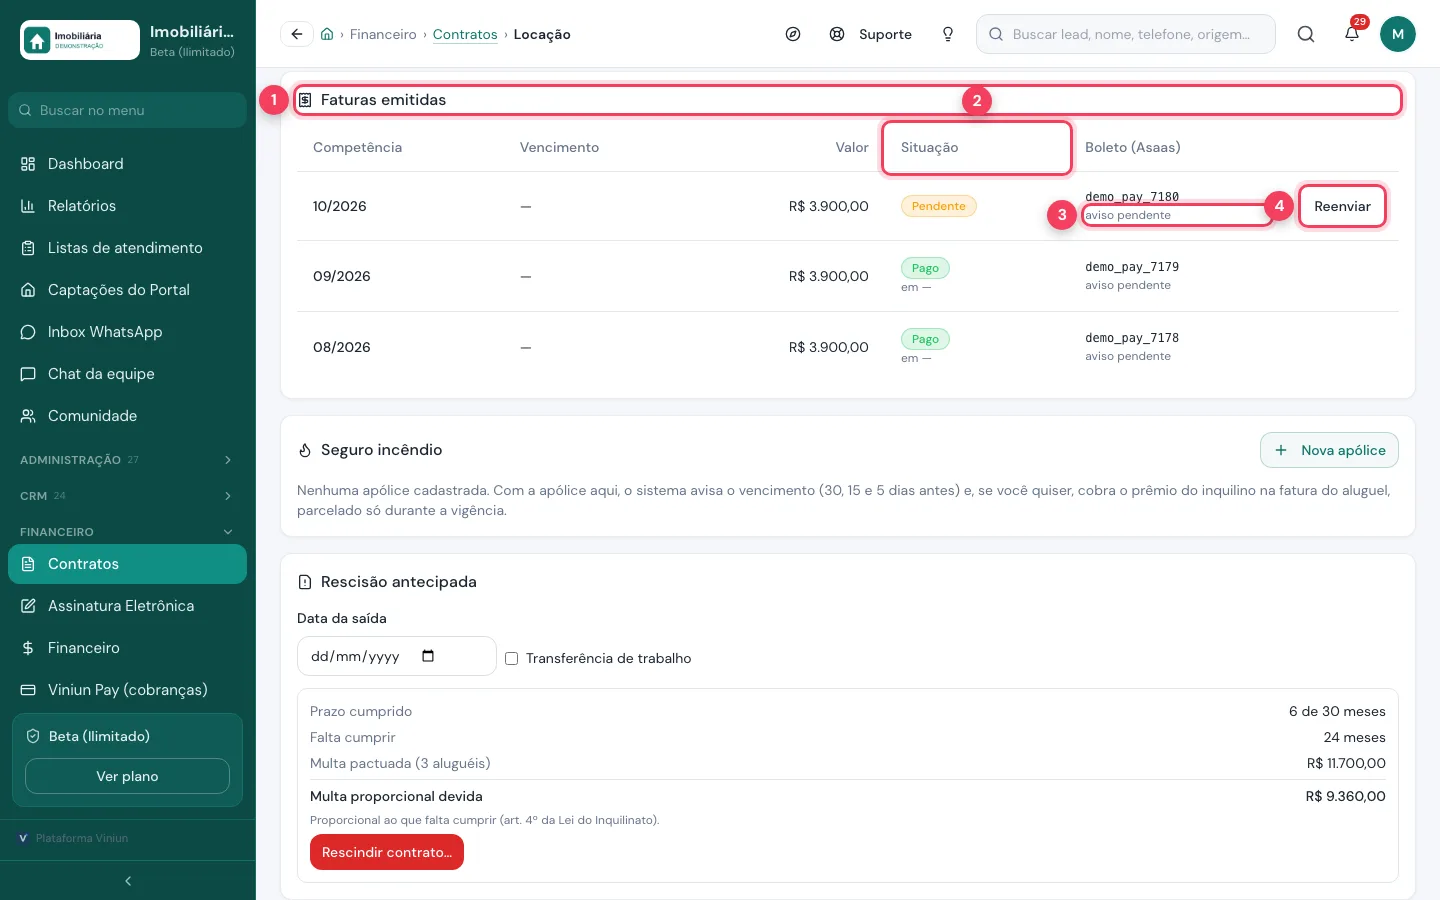The width and height of the screenshot is (1440, 900).
Task: Open Financeiro item with dollar icon
Action: pyautogui.click(x=127, y=648)
